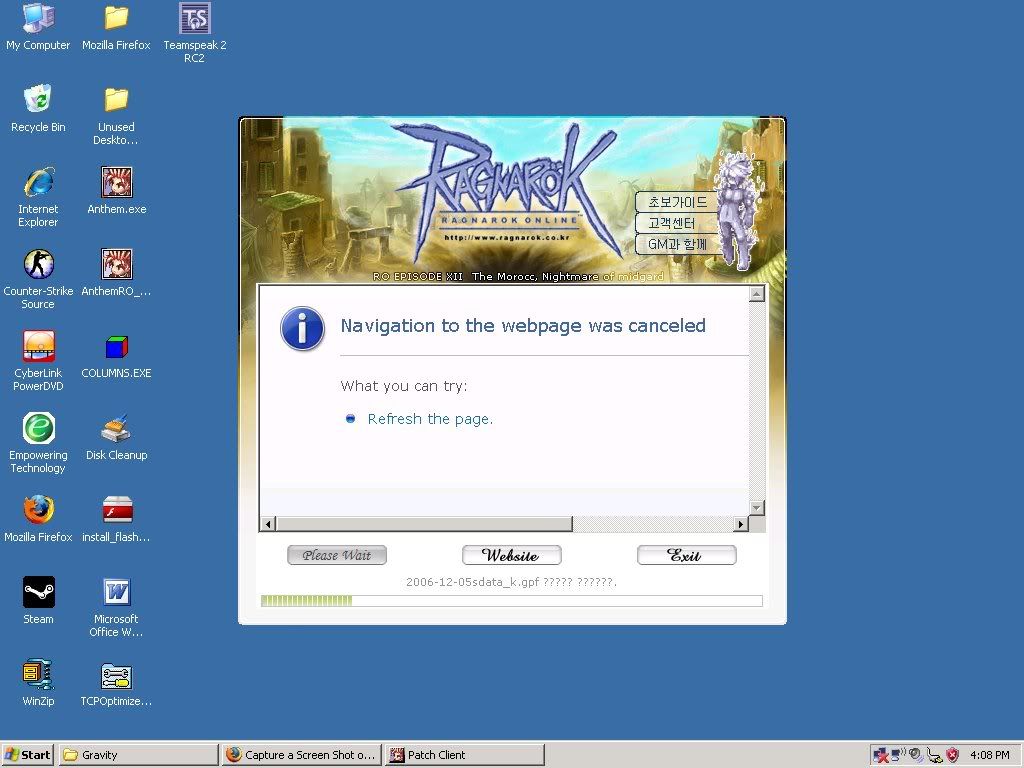Image resolution: width=1024 pixels, height=768 pixels.
Task: Click the GM과 함께 banner button
Action: pyautogui.click(x=677, y=244)
